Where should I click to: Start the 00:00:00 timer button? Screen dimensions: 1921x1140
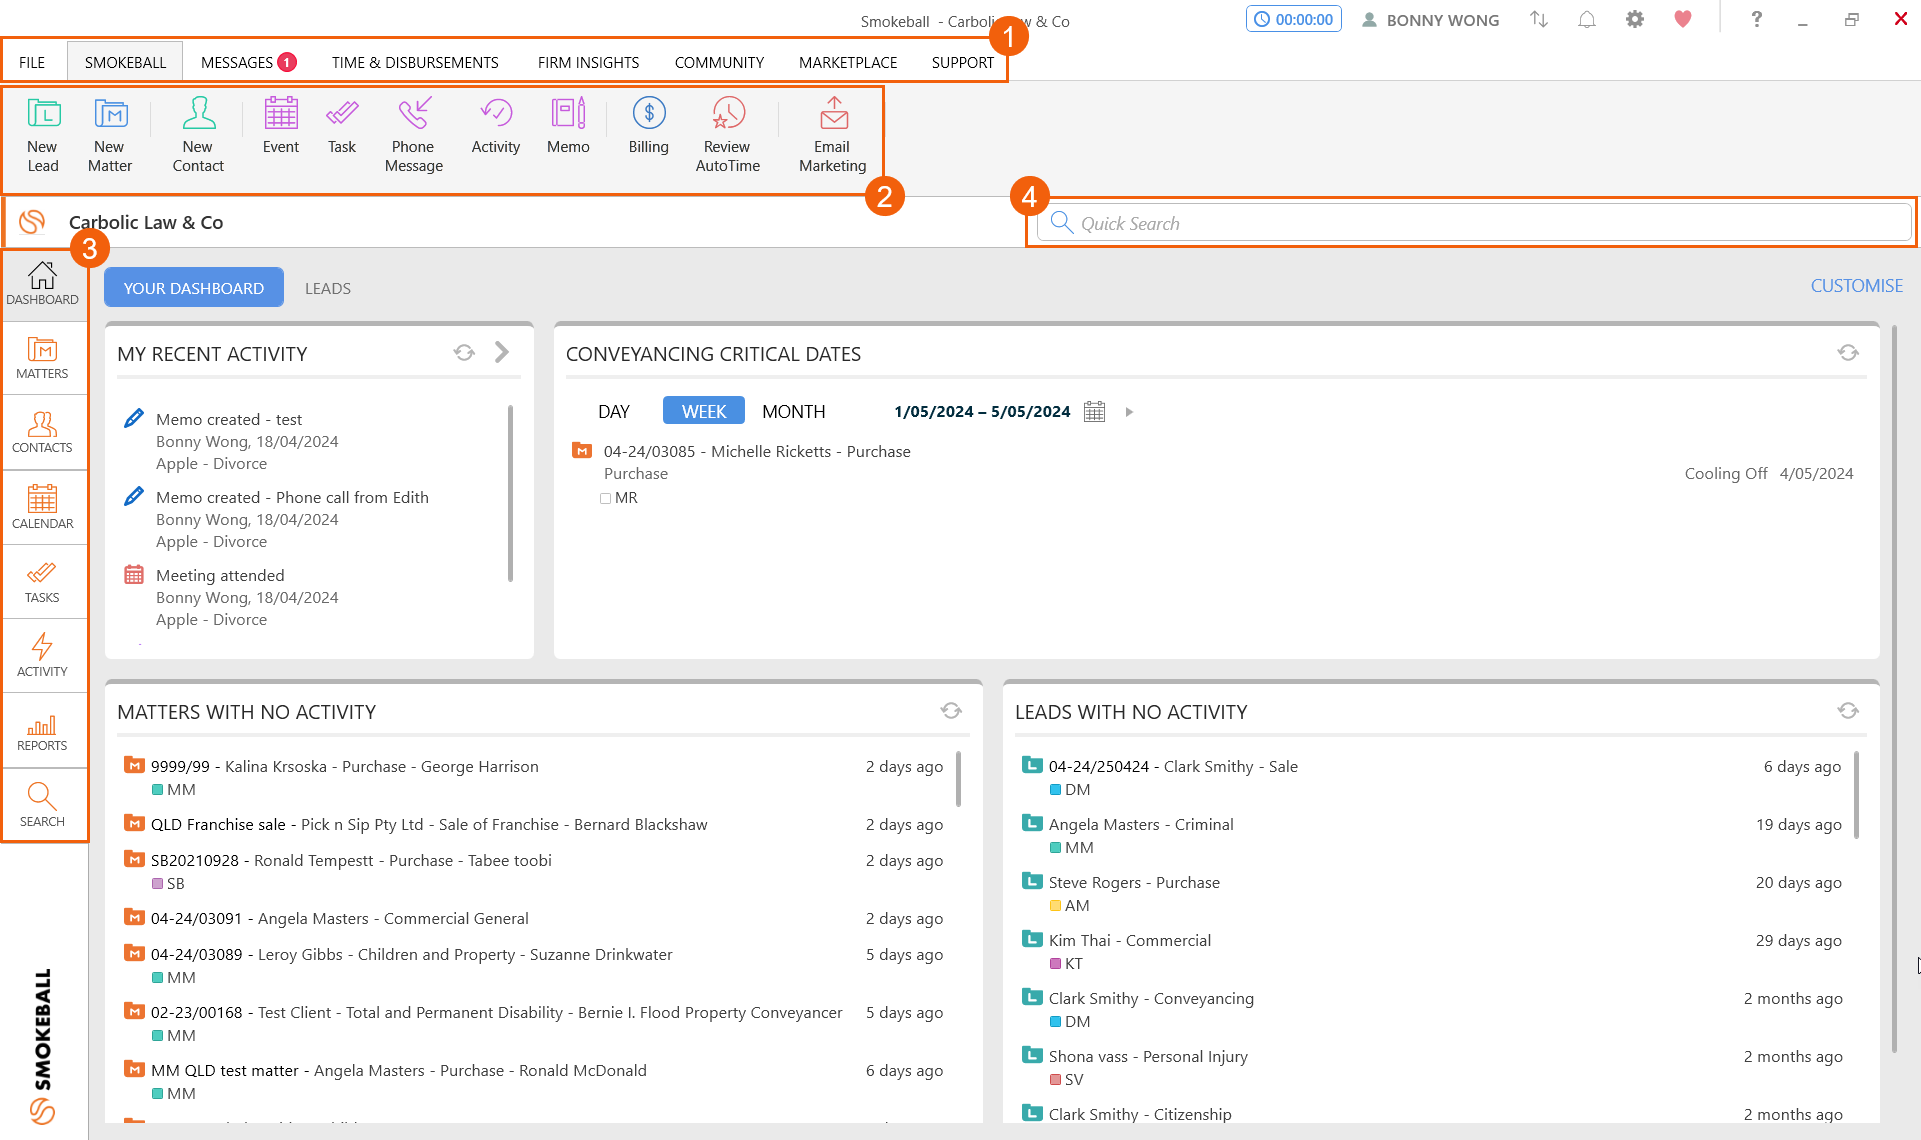tap(1294, 19)
